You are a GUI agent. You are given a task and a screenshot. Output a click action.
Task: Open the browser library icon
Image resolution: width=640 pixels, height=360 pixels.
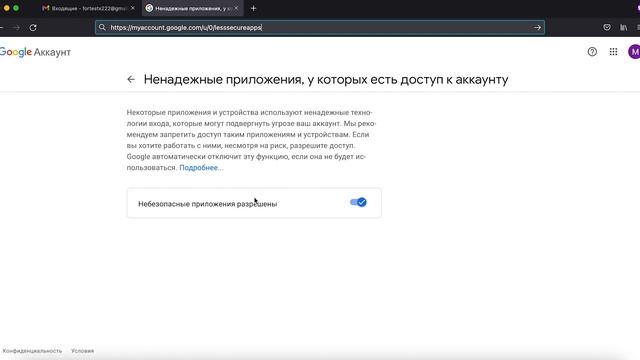(623, 27)
